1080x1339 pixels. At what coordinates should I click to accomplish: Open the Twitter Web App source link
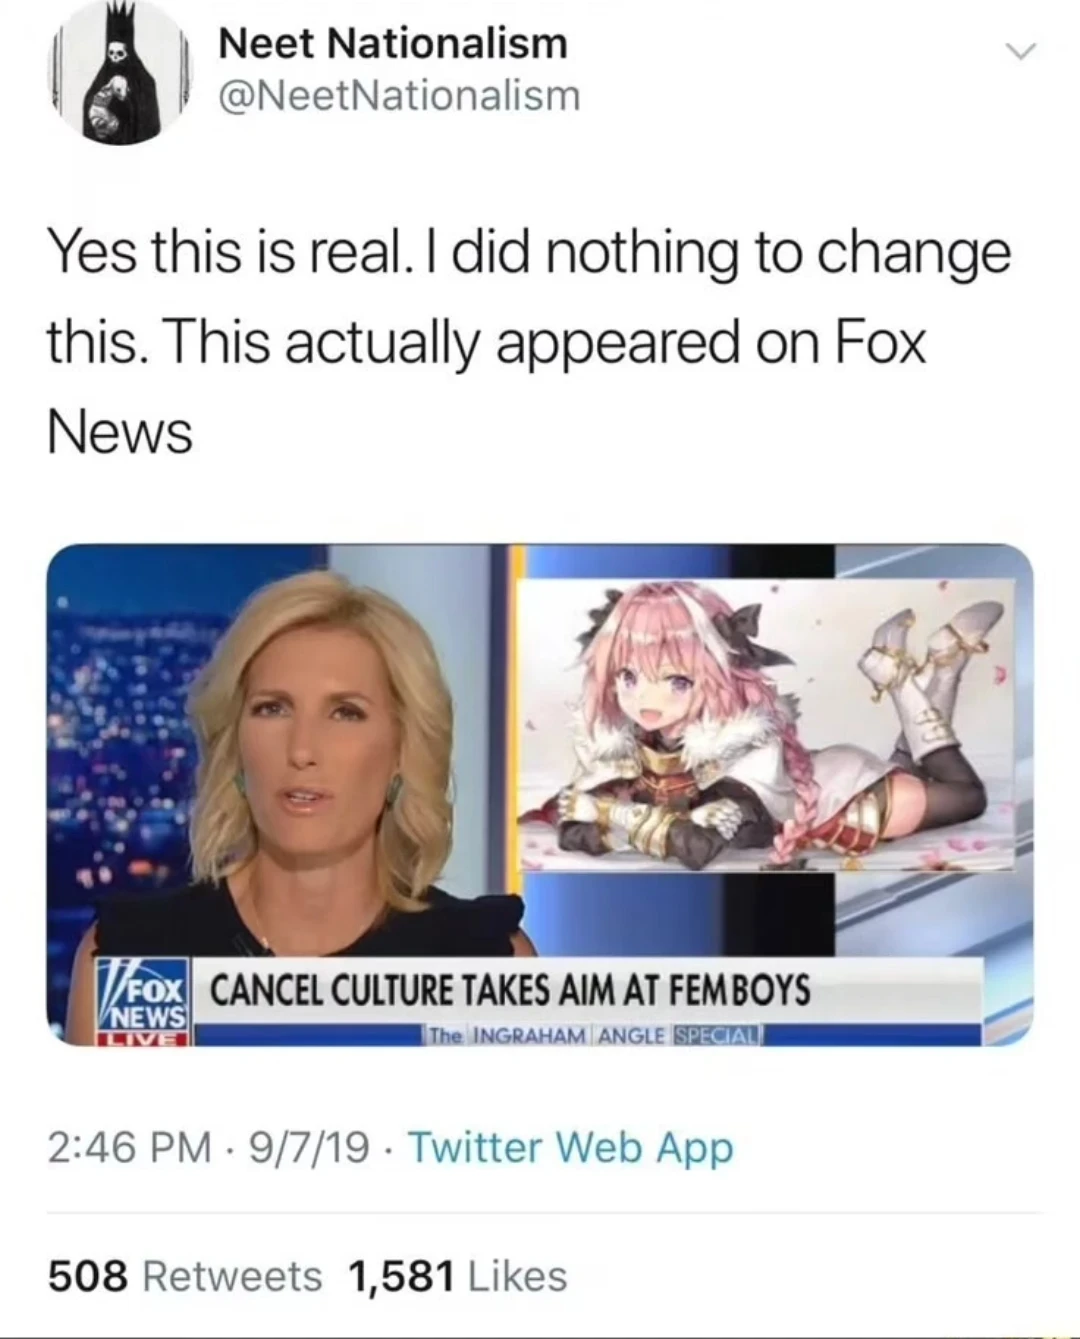point(570,1148)
